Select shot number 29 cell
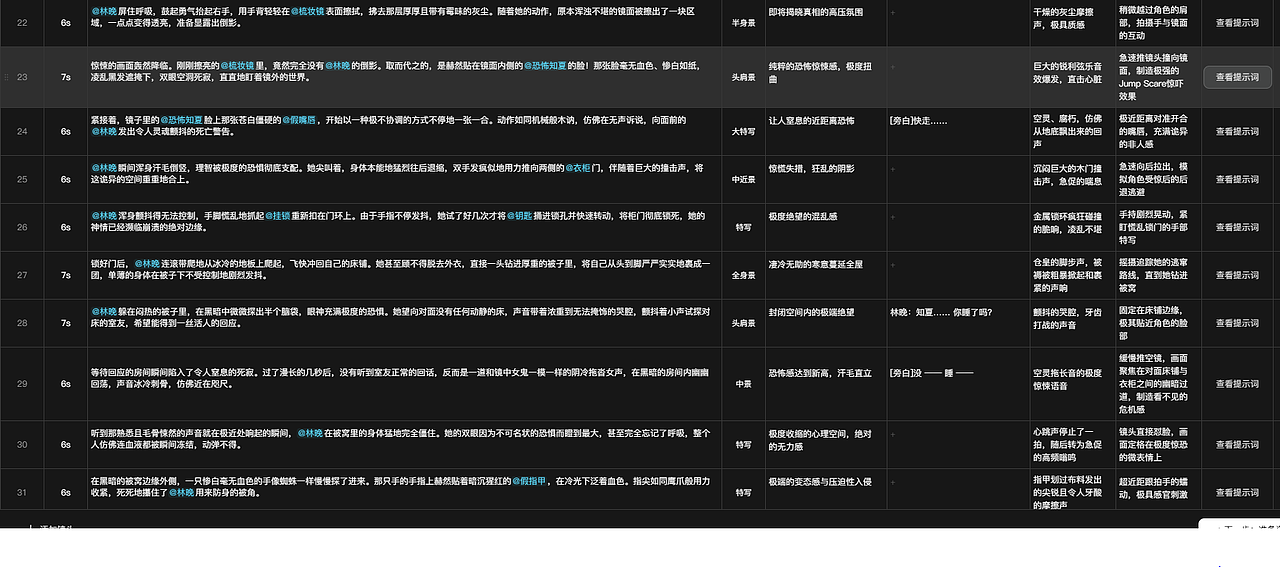Screen dimensions: 1280x567 pyautogui.click(x=22, y=383)
